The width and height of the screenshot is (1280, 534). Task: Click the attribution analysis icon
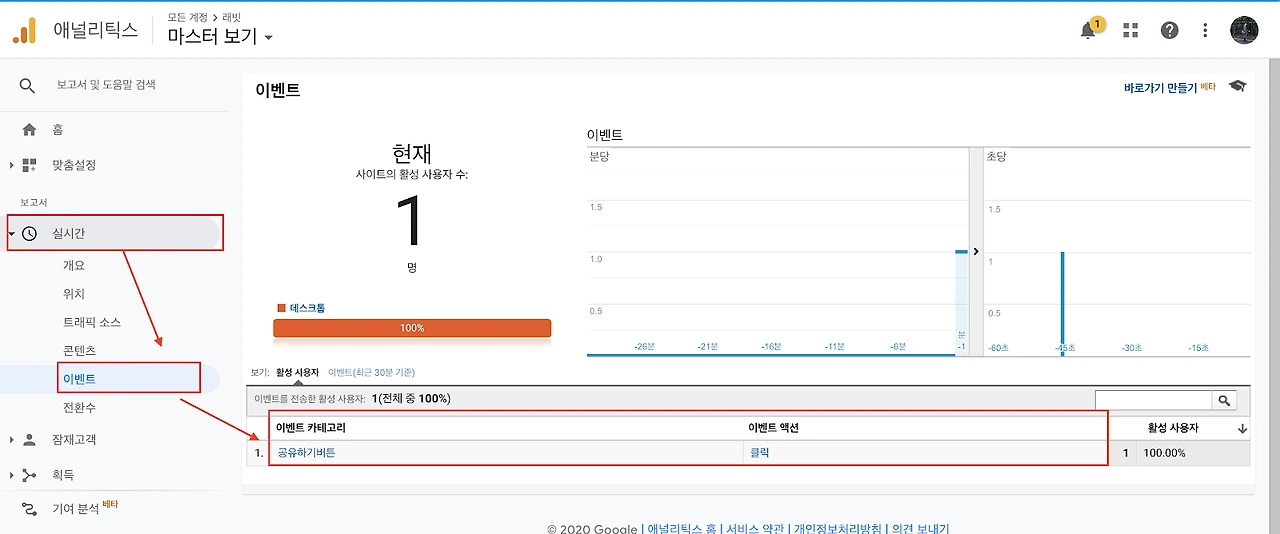(30, 509)
